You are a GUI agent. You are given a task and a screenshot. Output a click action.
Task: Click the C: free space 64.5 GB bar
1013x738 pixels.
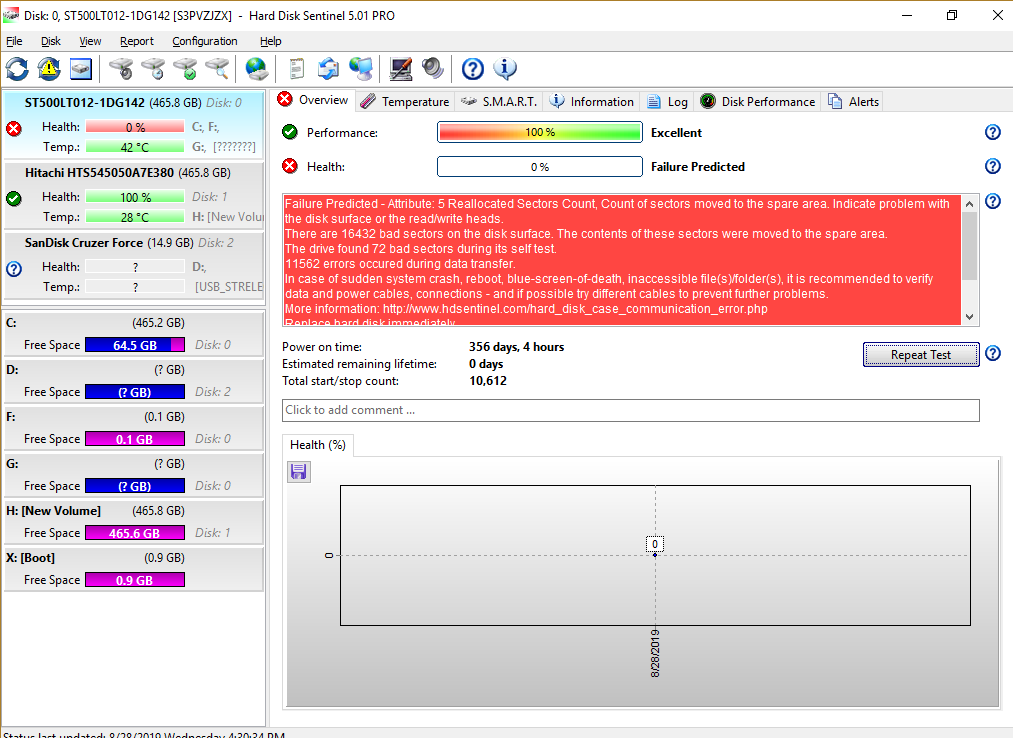(135, 345)
